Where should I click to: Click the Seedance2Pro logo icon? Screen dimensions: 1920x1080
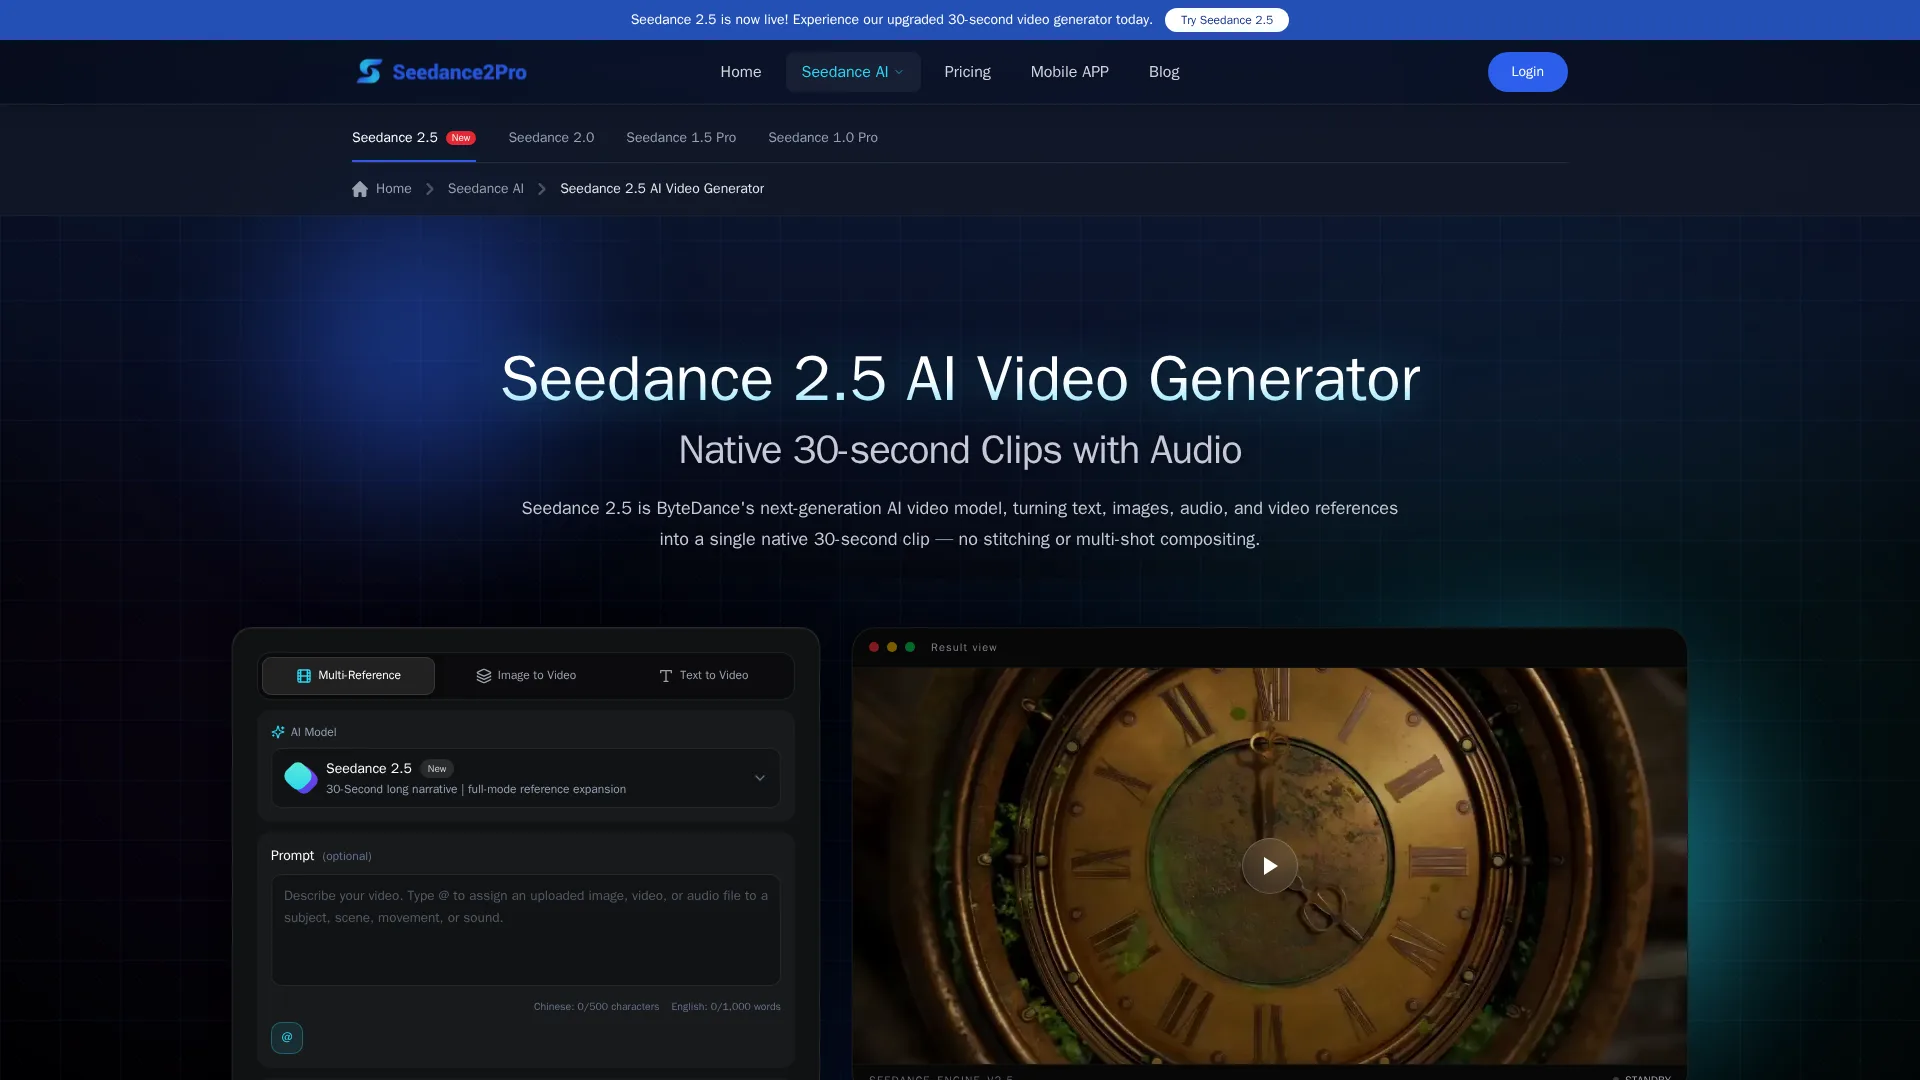coord(369,71)
